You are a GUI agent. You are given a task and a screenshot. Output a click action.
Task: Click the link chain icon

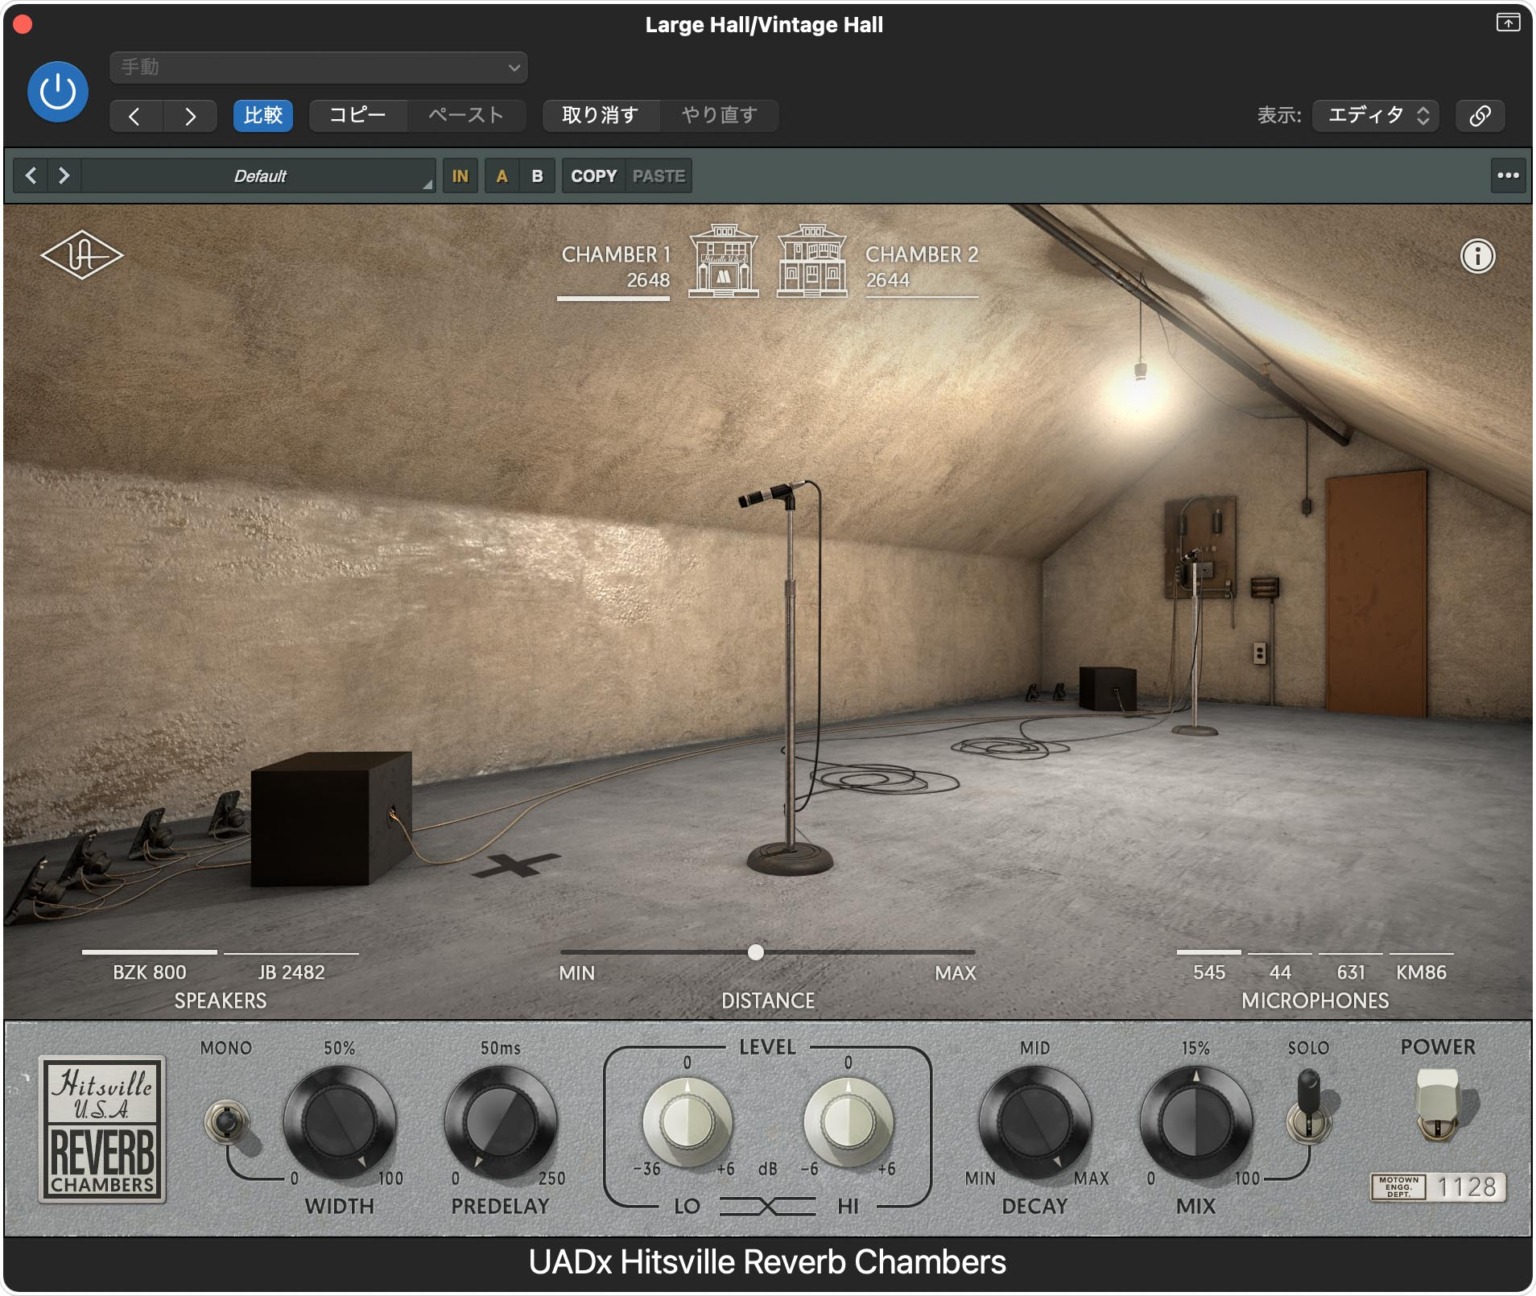click(1480, 116)
